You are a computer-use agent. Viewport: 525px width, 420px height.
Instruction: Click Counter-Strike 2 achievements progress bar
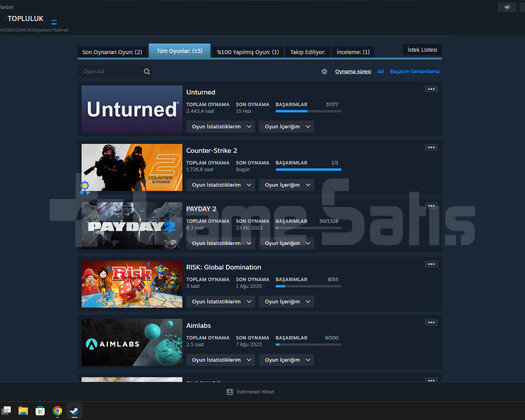[x=308, y=169]
